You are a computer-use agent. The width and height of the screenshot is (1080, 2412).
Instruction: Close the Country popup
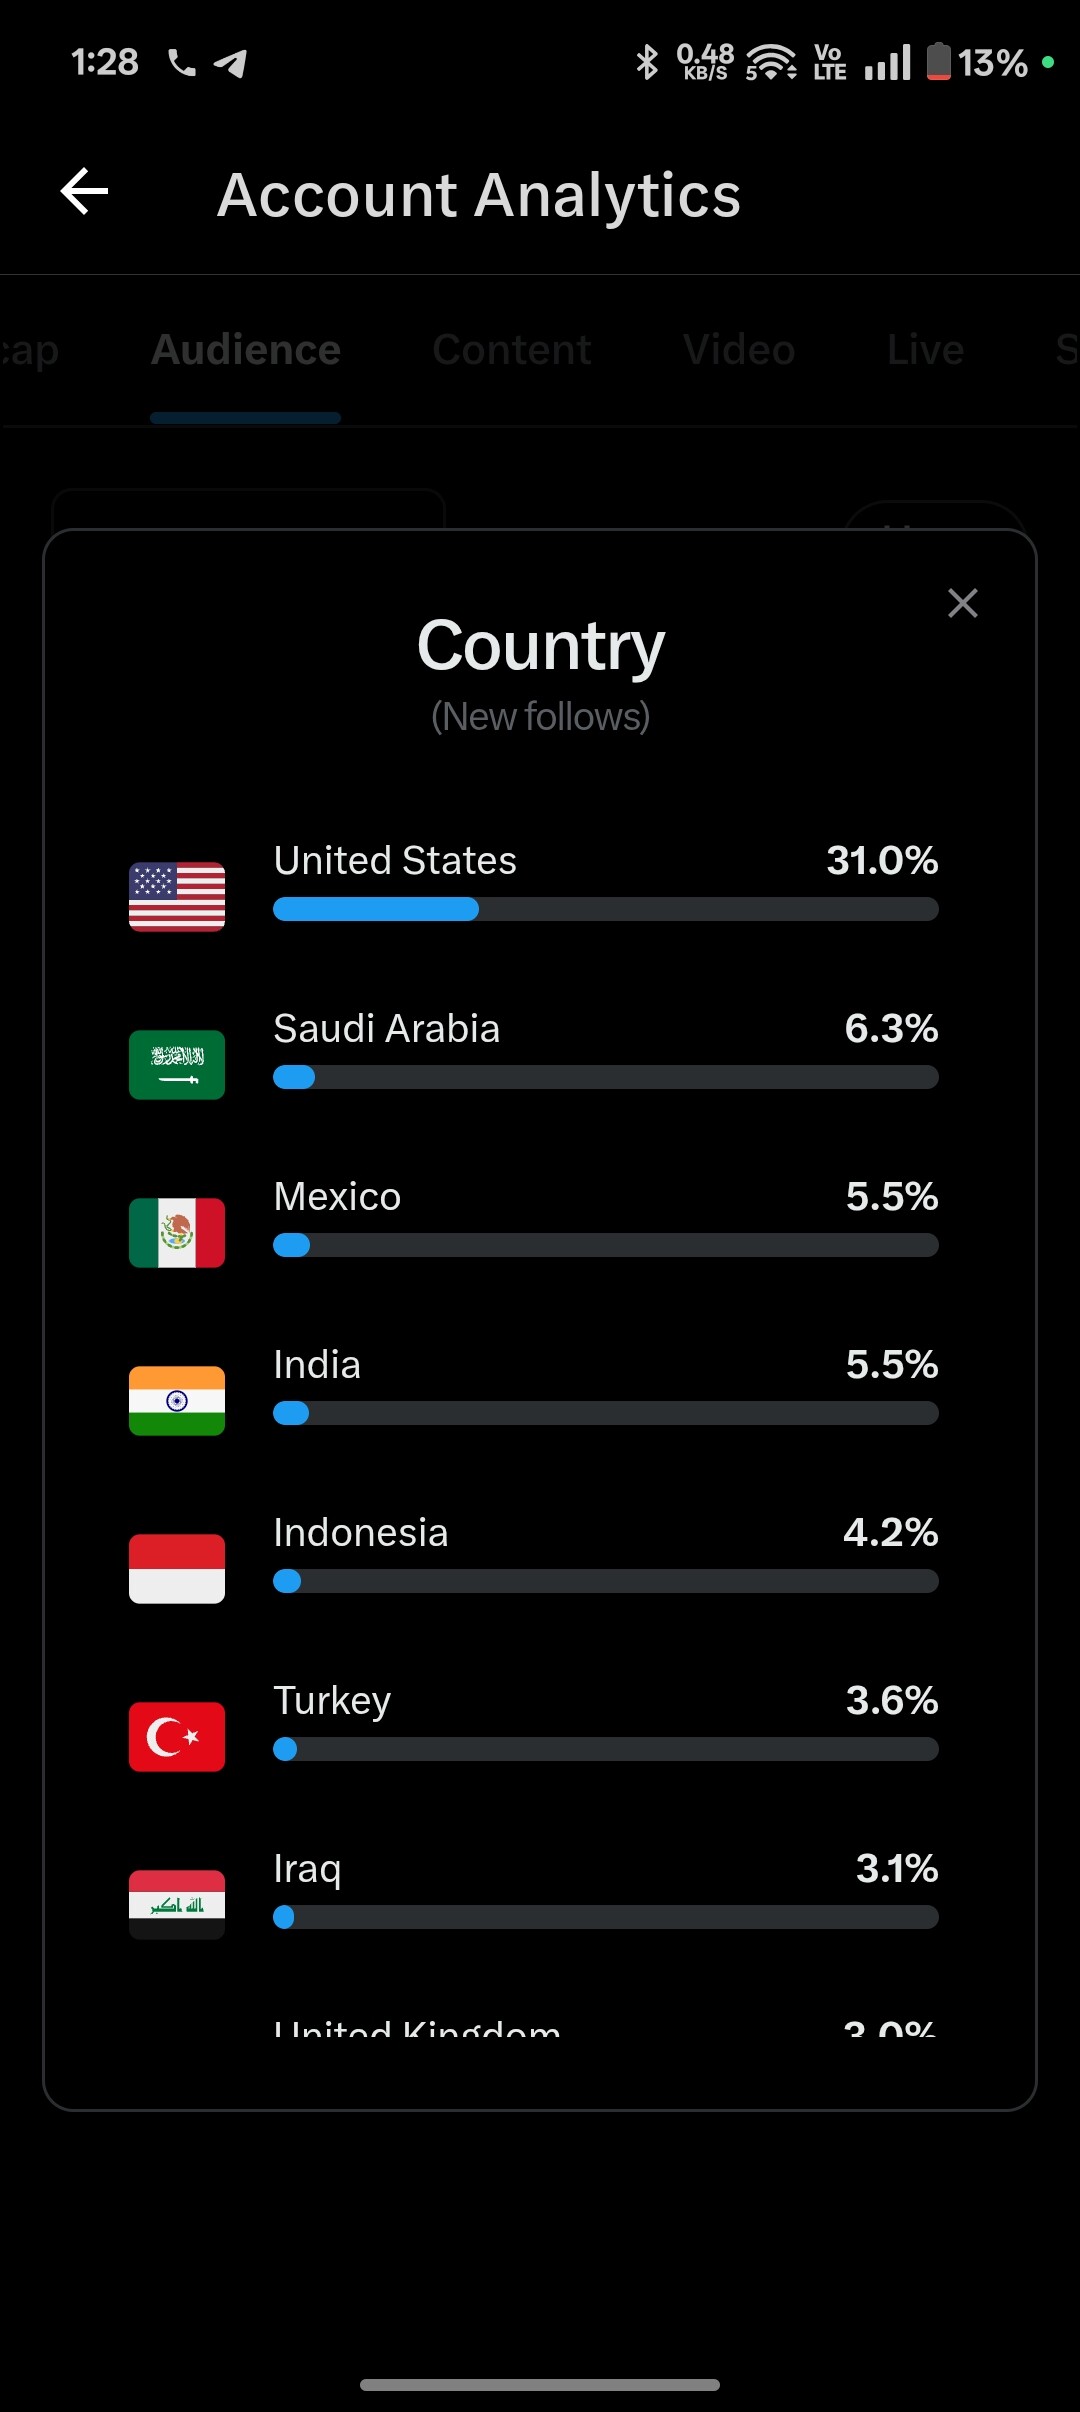pyautogui.click(x=962, y=603)
